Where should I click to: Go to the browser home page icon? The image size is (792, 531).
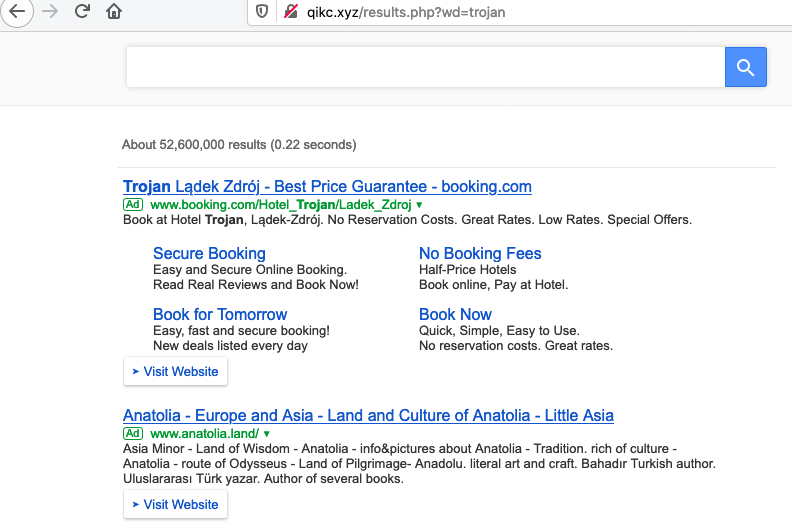pos(115,12)
